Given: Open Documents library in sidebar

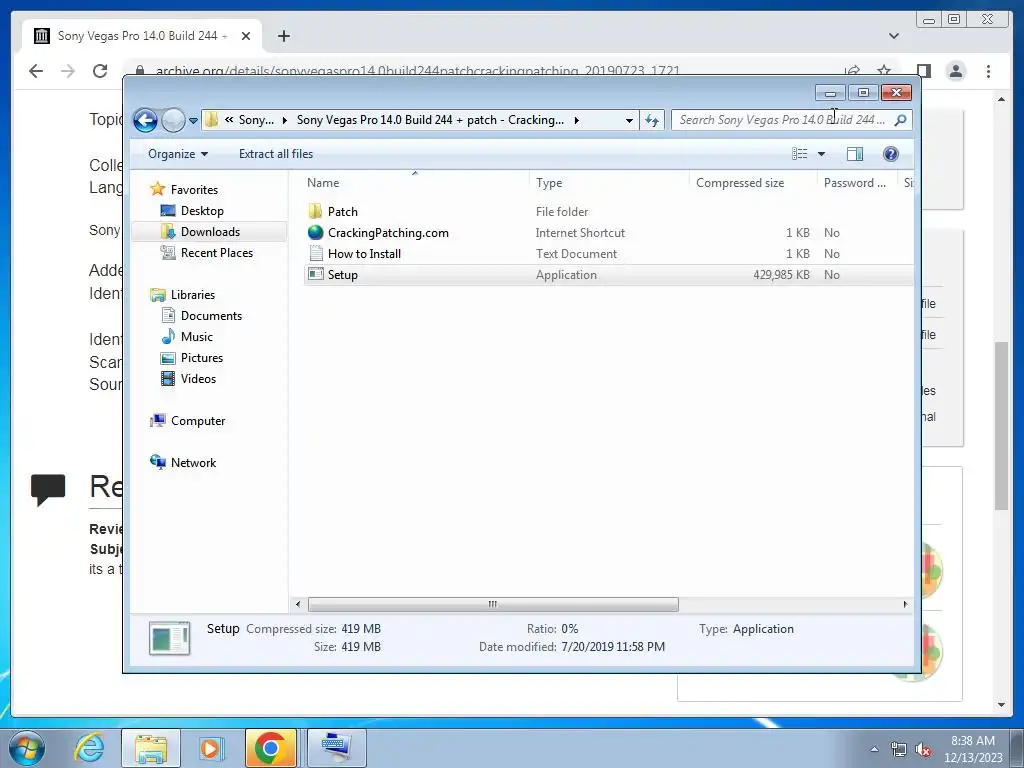Looking at the screenshot, I should pos(211,316).
